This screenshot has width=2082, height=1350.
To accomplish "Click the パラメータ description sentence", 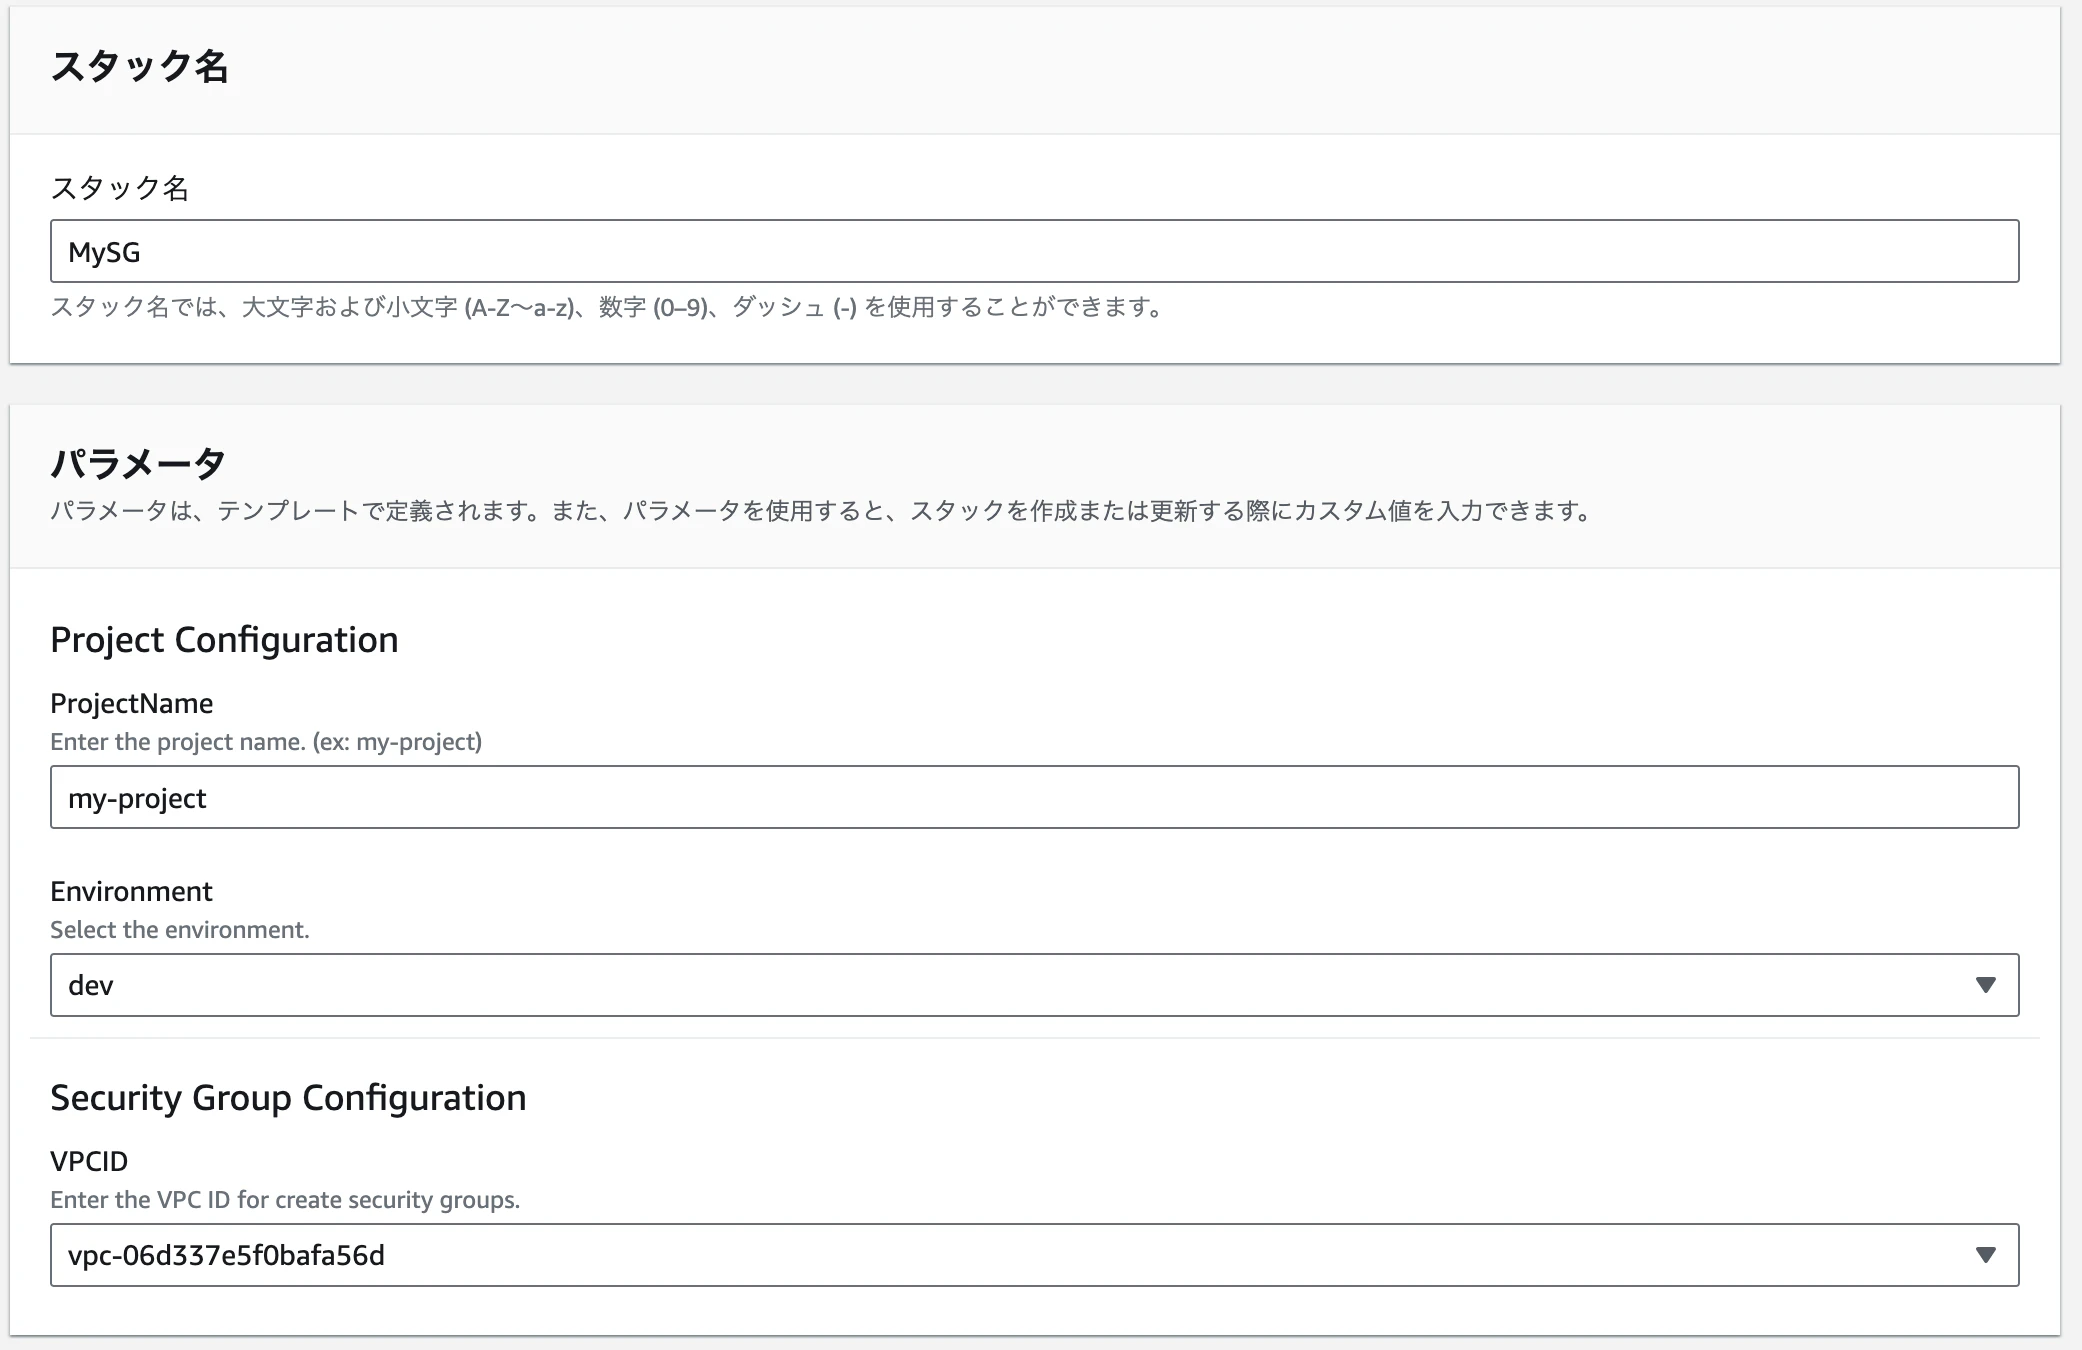I will (822, 511).
